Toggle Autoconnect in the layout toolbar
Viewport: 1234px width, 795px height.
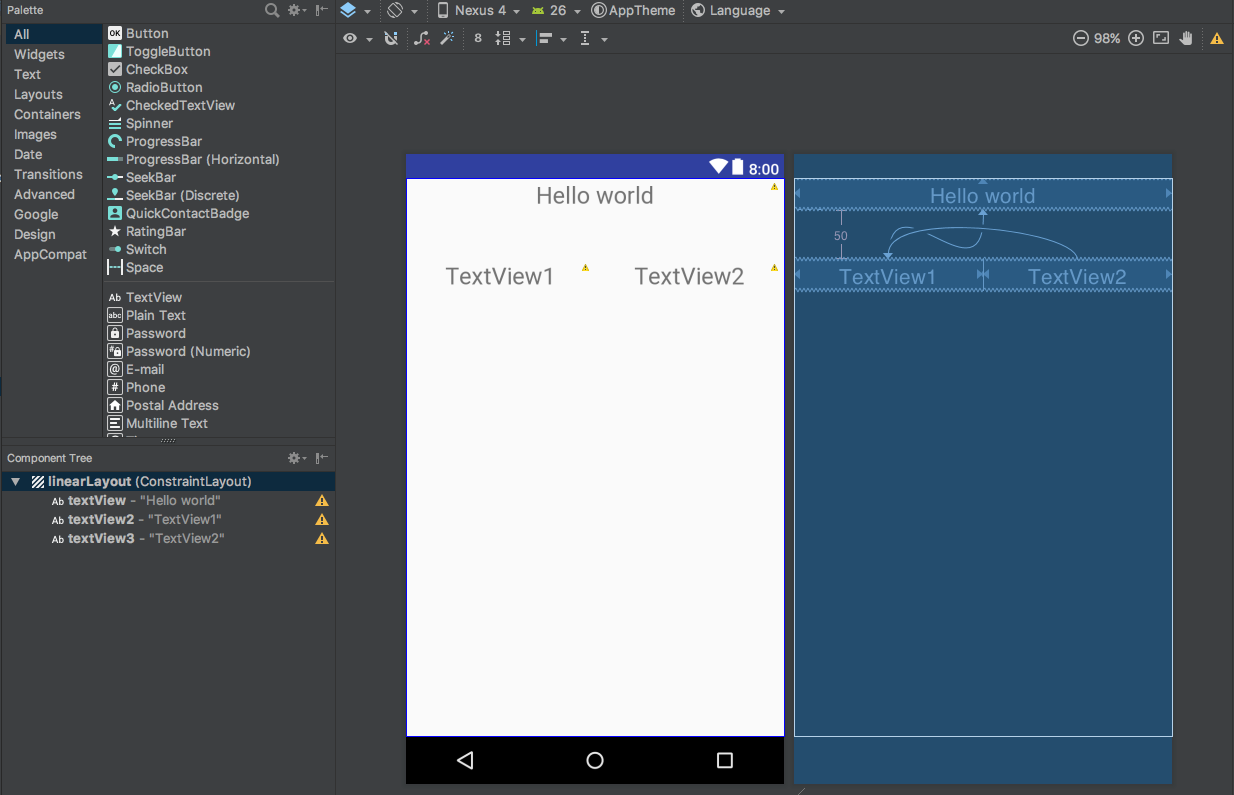click(x=392, y=38)
